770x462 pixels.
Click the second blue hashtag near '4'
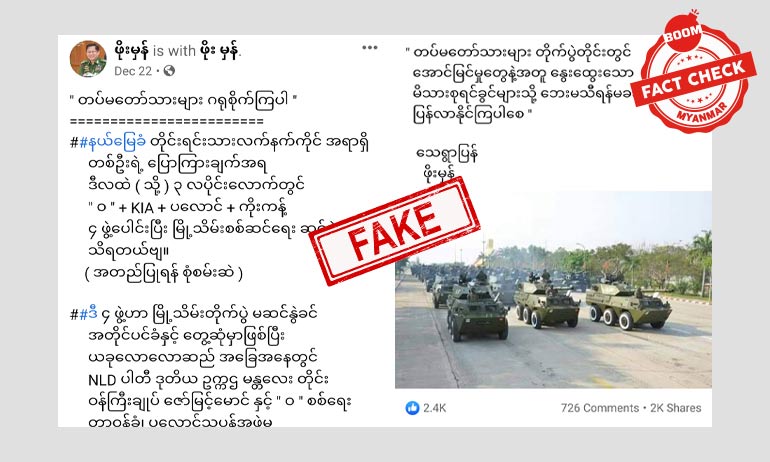pyautogui.click(x=88, y=314)
